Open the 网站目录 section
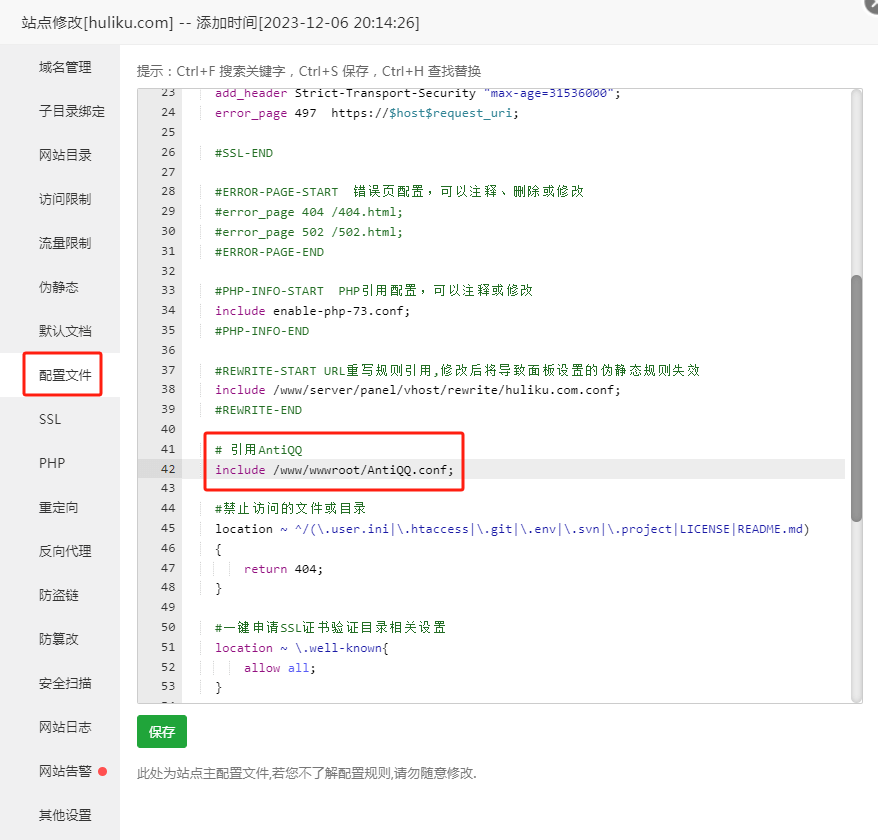 click(x=65, y=155)
